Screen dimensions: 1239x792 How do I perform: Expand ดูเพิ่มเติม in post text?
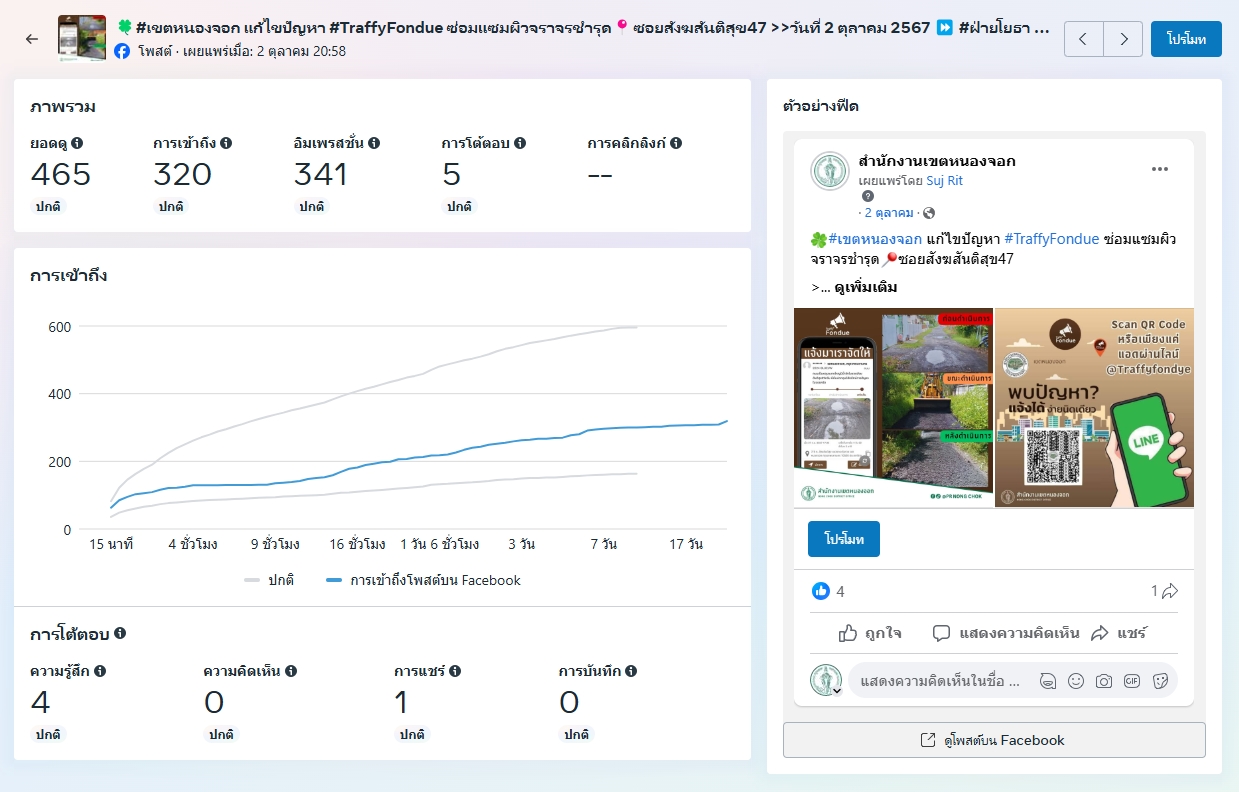[x=865, y=287]
